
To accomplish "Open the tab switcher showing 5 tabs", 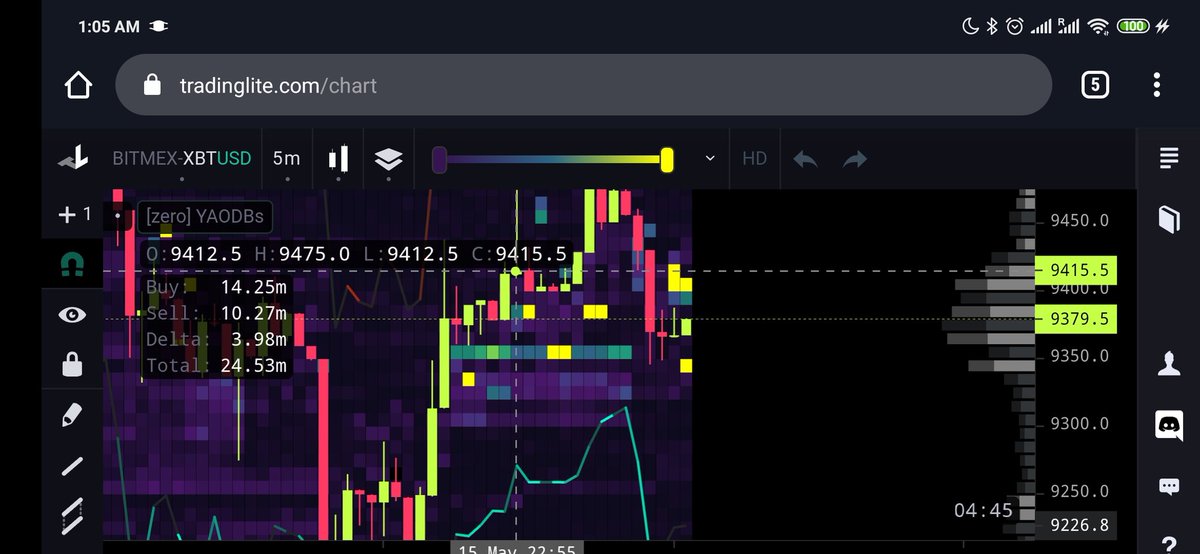I will (x=1095, y=85).
